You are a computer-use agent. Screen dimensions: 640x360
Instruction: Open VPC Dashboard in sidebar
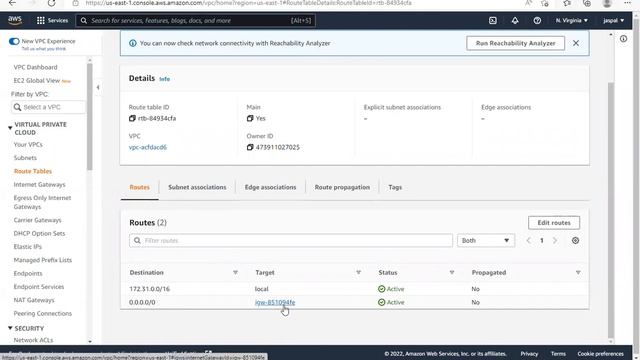click(x=36, y=67)
